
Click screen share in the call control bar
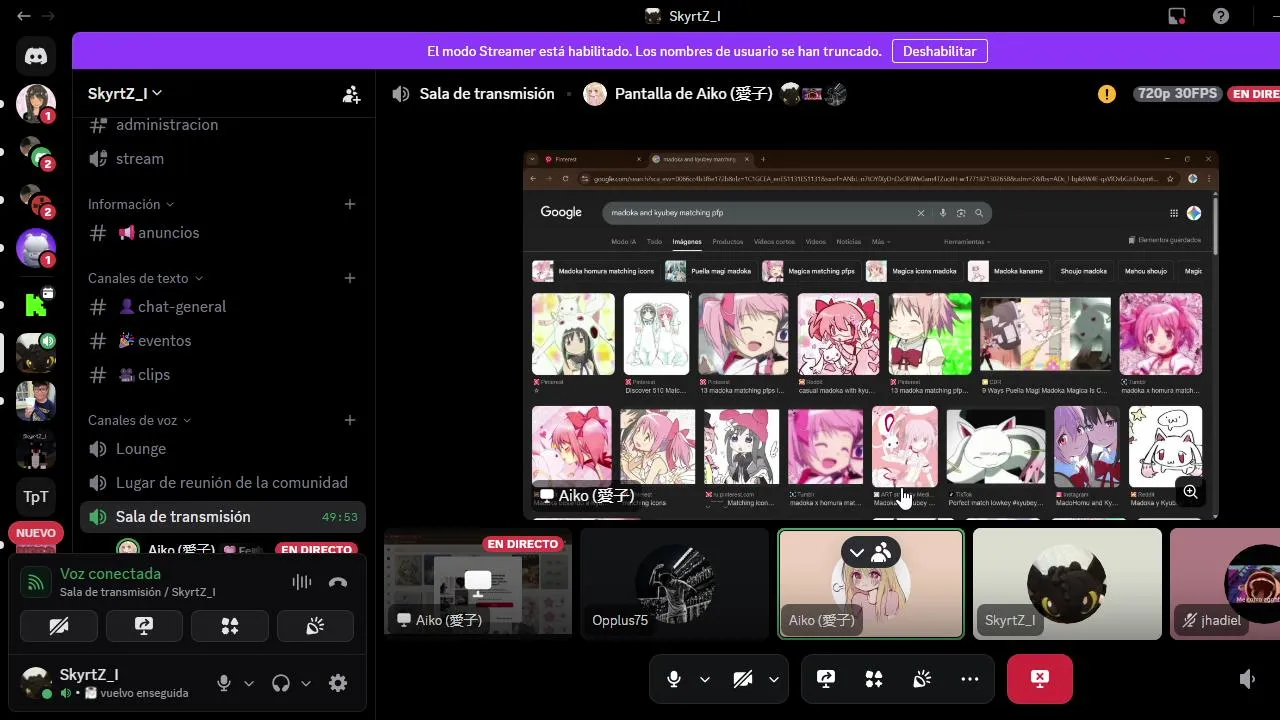[826, 679]
